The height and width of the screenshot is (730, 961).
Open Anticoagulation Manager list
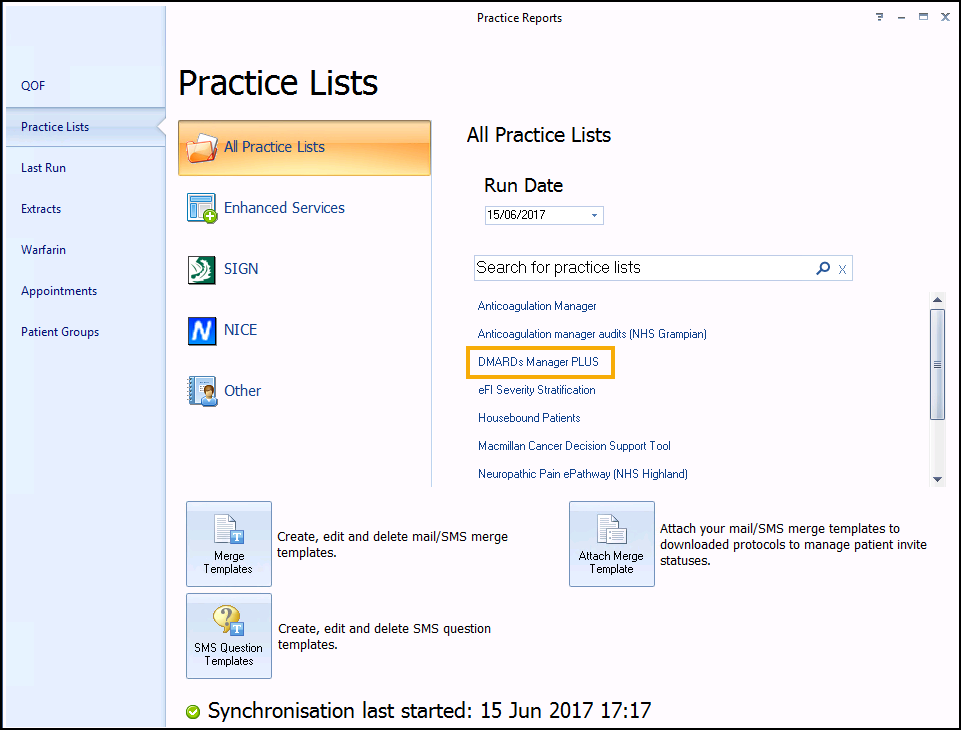[537, 306]
